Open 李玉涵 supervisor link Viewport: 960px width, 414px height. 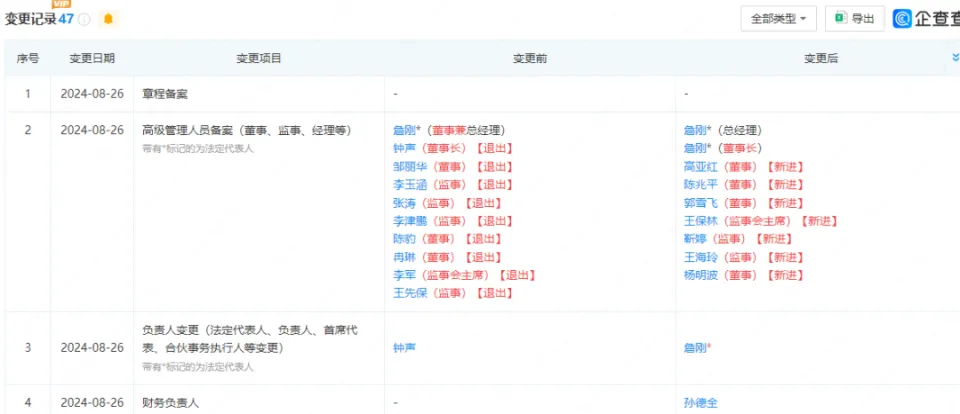[412, 184]
